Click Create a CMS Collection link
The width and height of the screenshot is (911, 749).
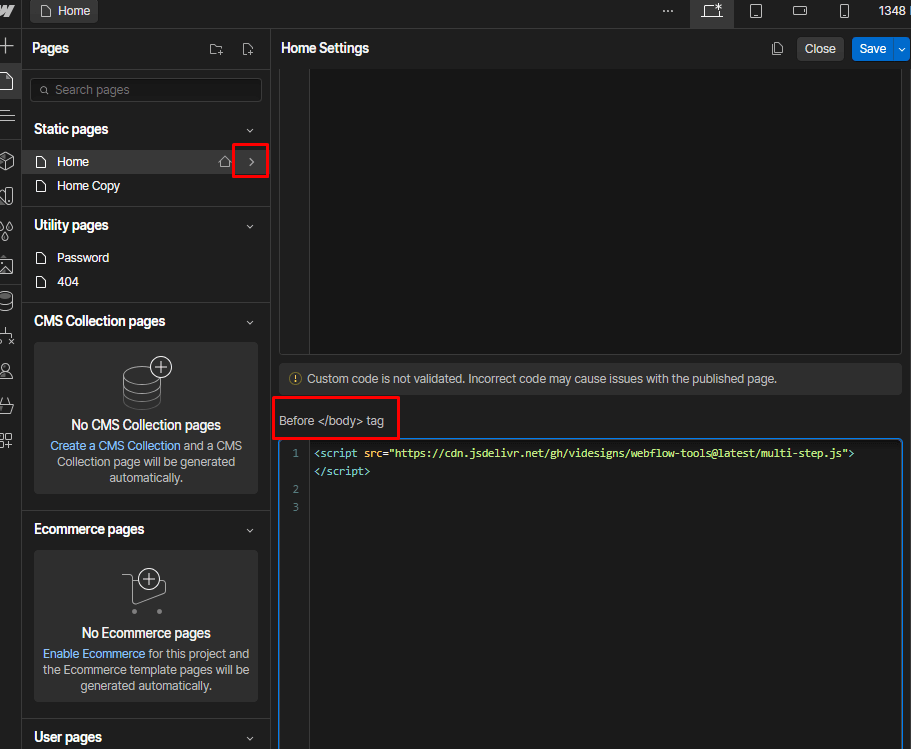[115, 446]
